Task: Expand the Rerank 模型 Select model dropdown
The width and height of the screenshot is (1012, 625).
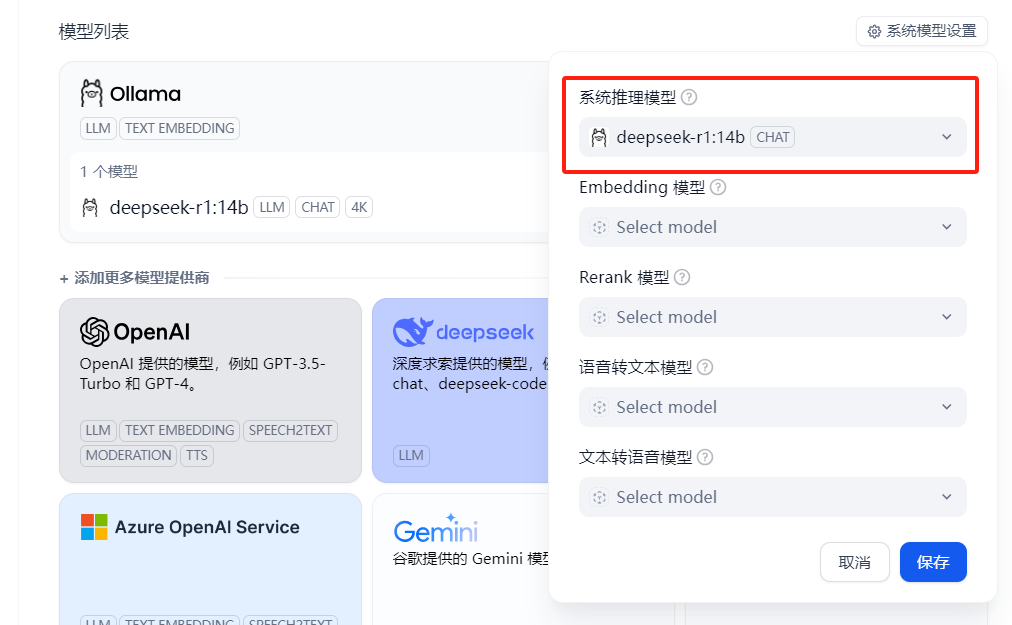Action: pyautogui.click(x=773, y=317)
